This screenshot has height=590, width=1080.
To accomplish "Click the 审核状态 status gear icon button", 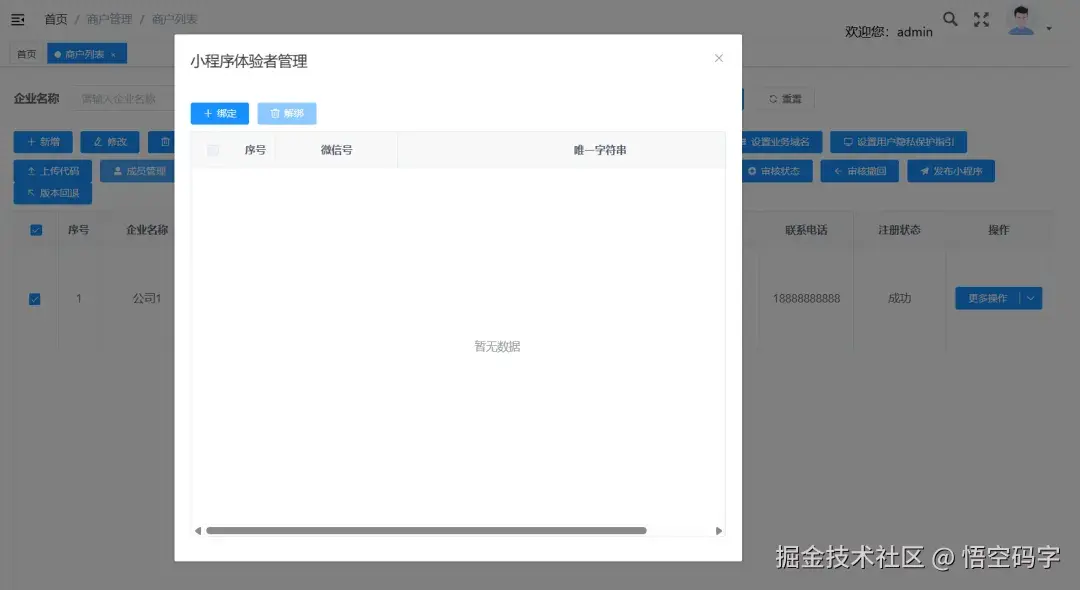I will (x=776, y=170).
